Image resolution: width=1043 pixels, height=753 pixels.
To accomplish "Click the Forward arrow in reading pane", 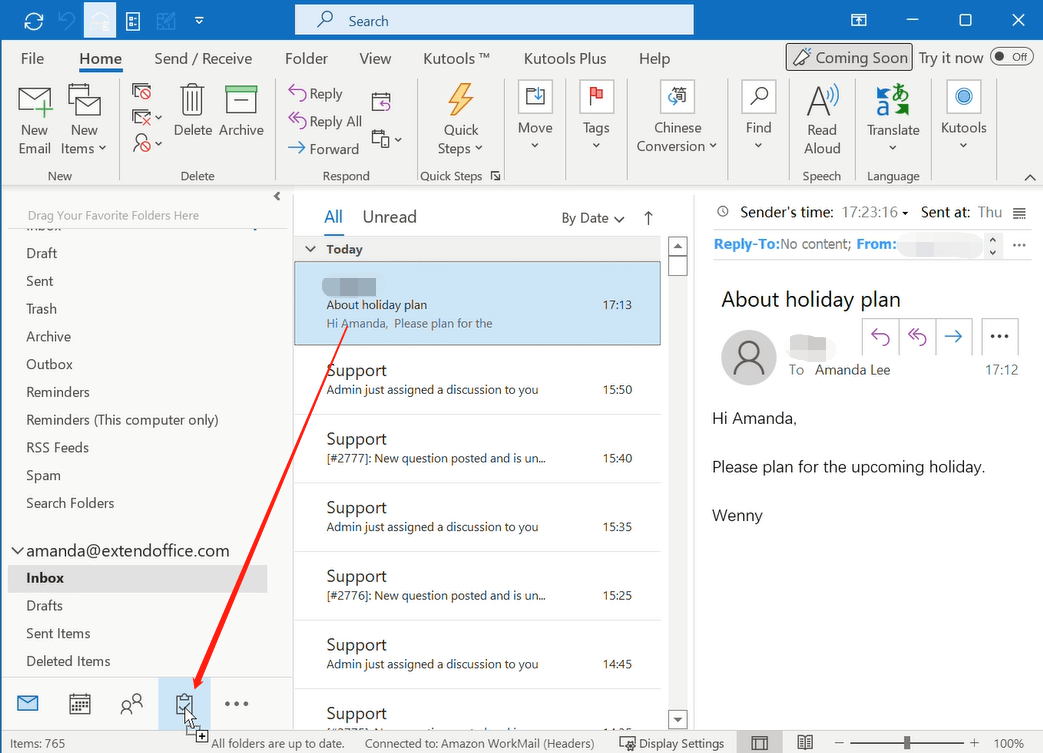I will pos(953,337).
